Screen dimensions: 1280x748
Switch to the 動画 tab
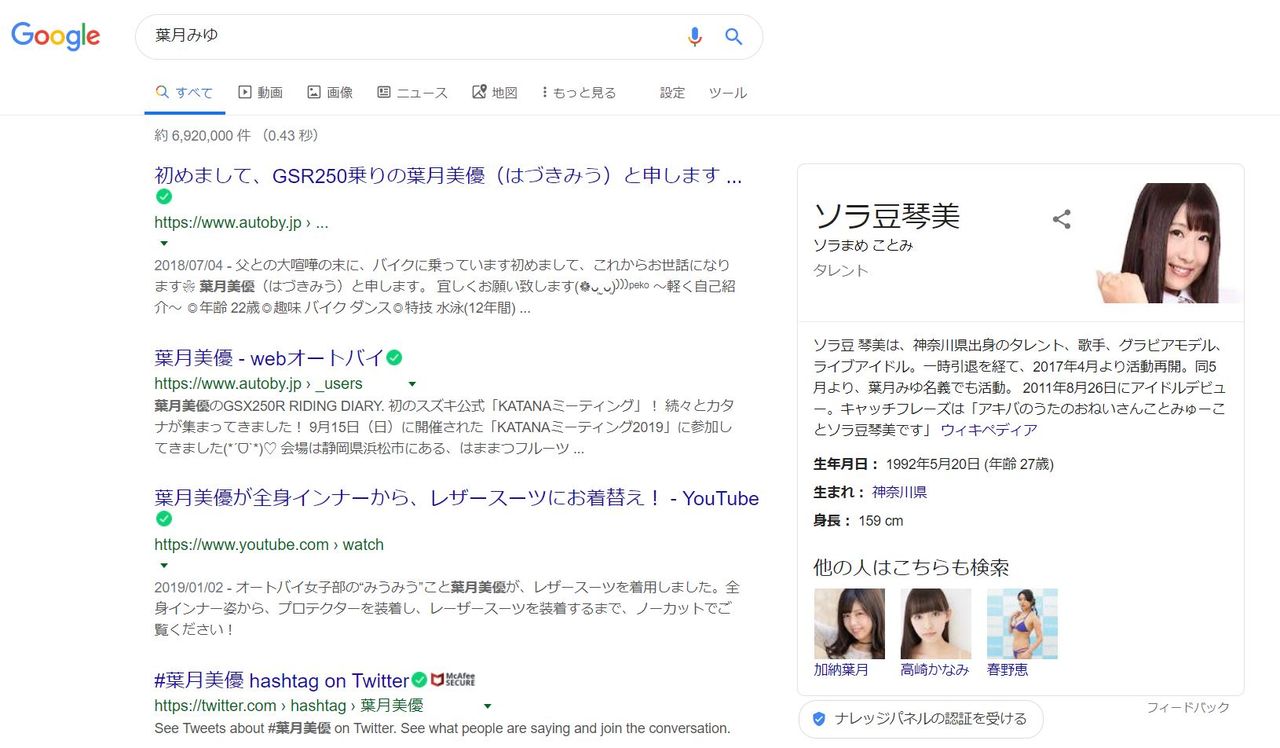tap(260, 93)
